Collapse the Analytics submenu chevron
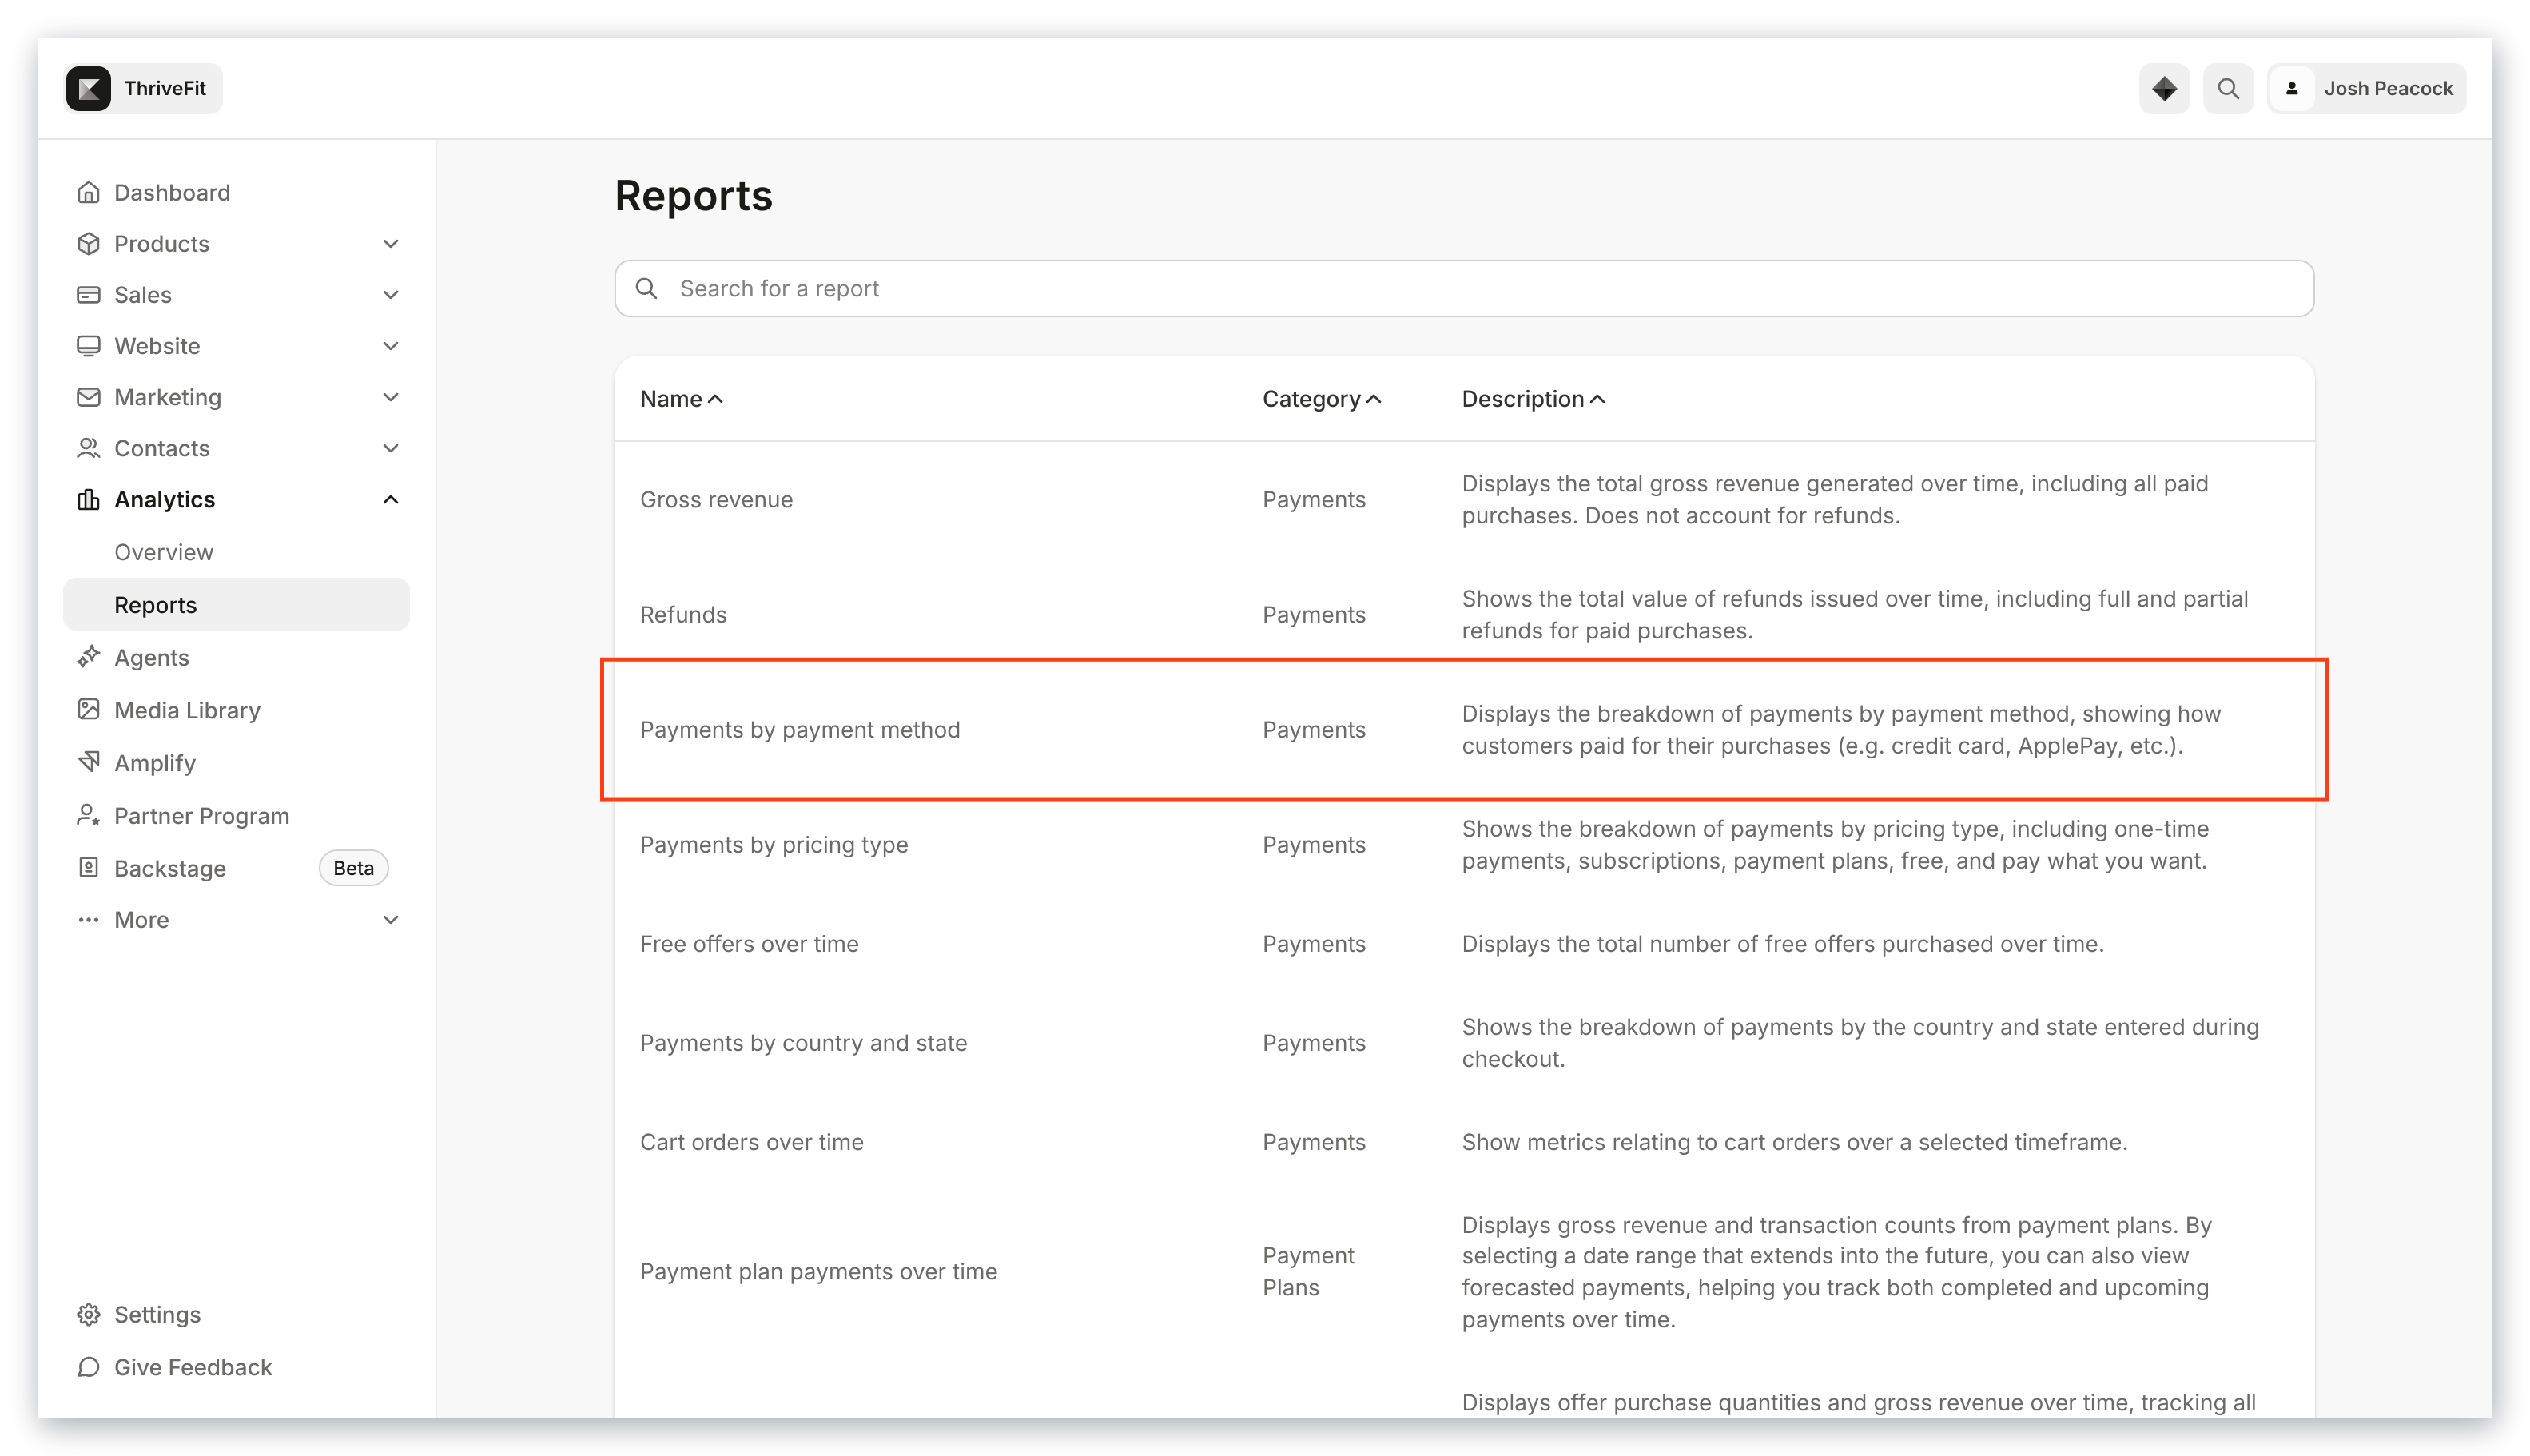 [390, 499]
